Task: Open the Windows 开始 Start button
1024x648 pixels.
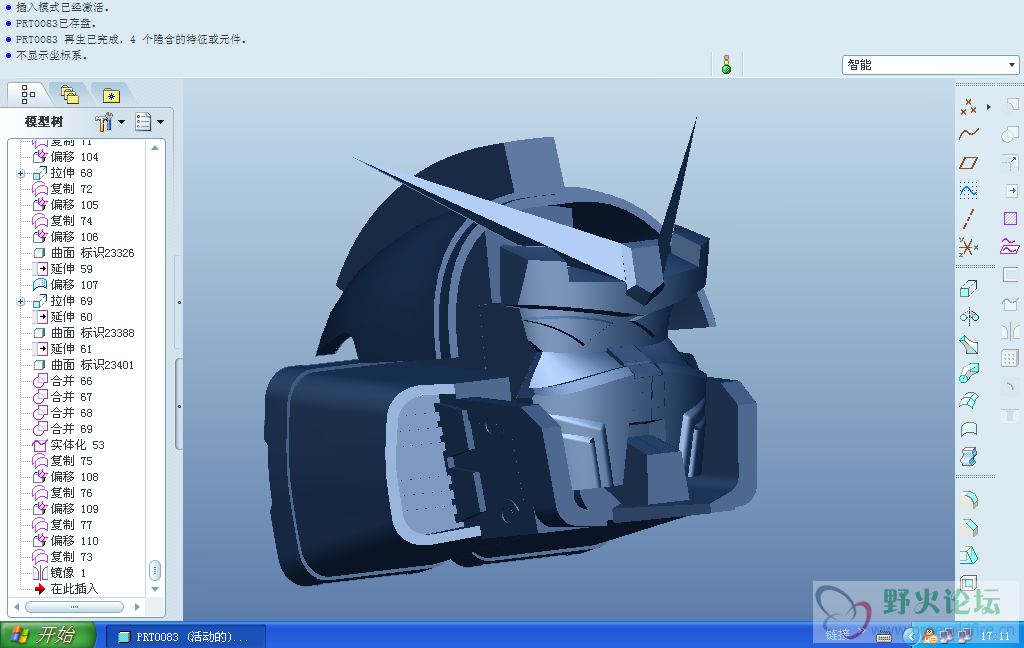Action: [x=48, y=635]
